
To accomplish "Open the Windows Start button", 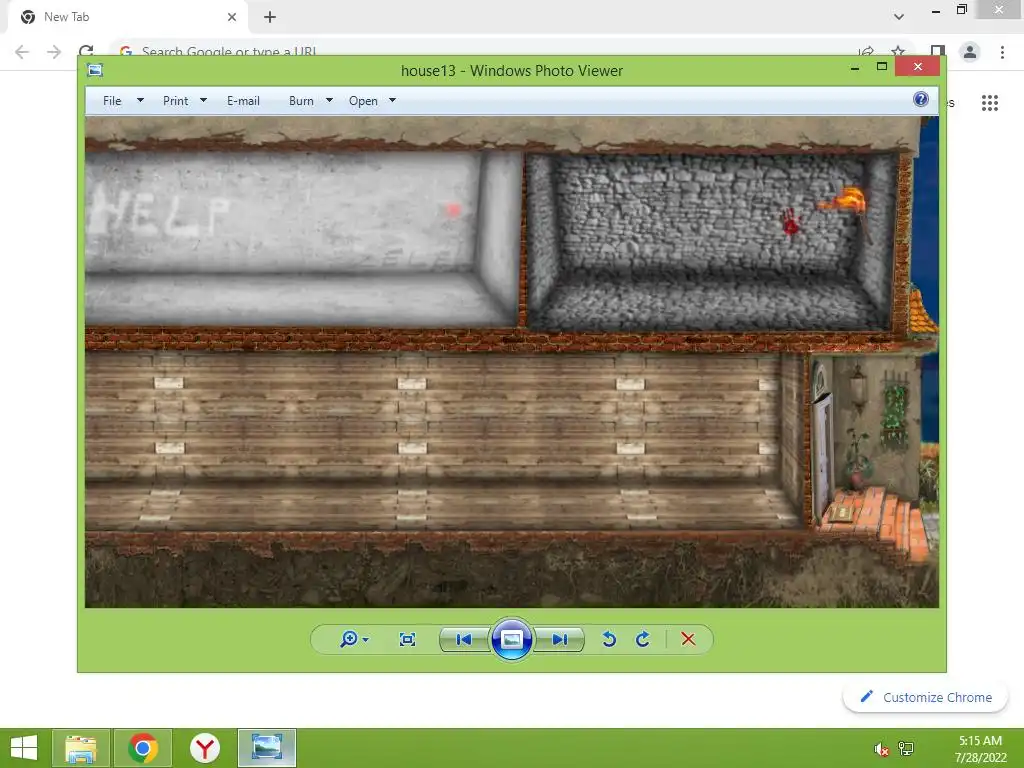I will [x=24, y=748].
